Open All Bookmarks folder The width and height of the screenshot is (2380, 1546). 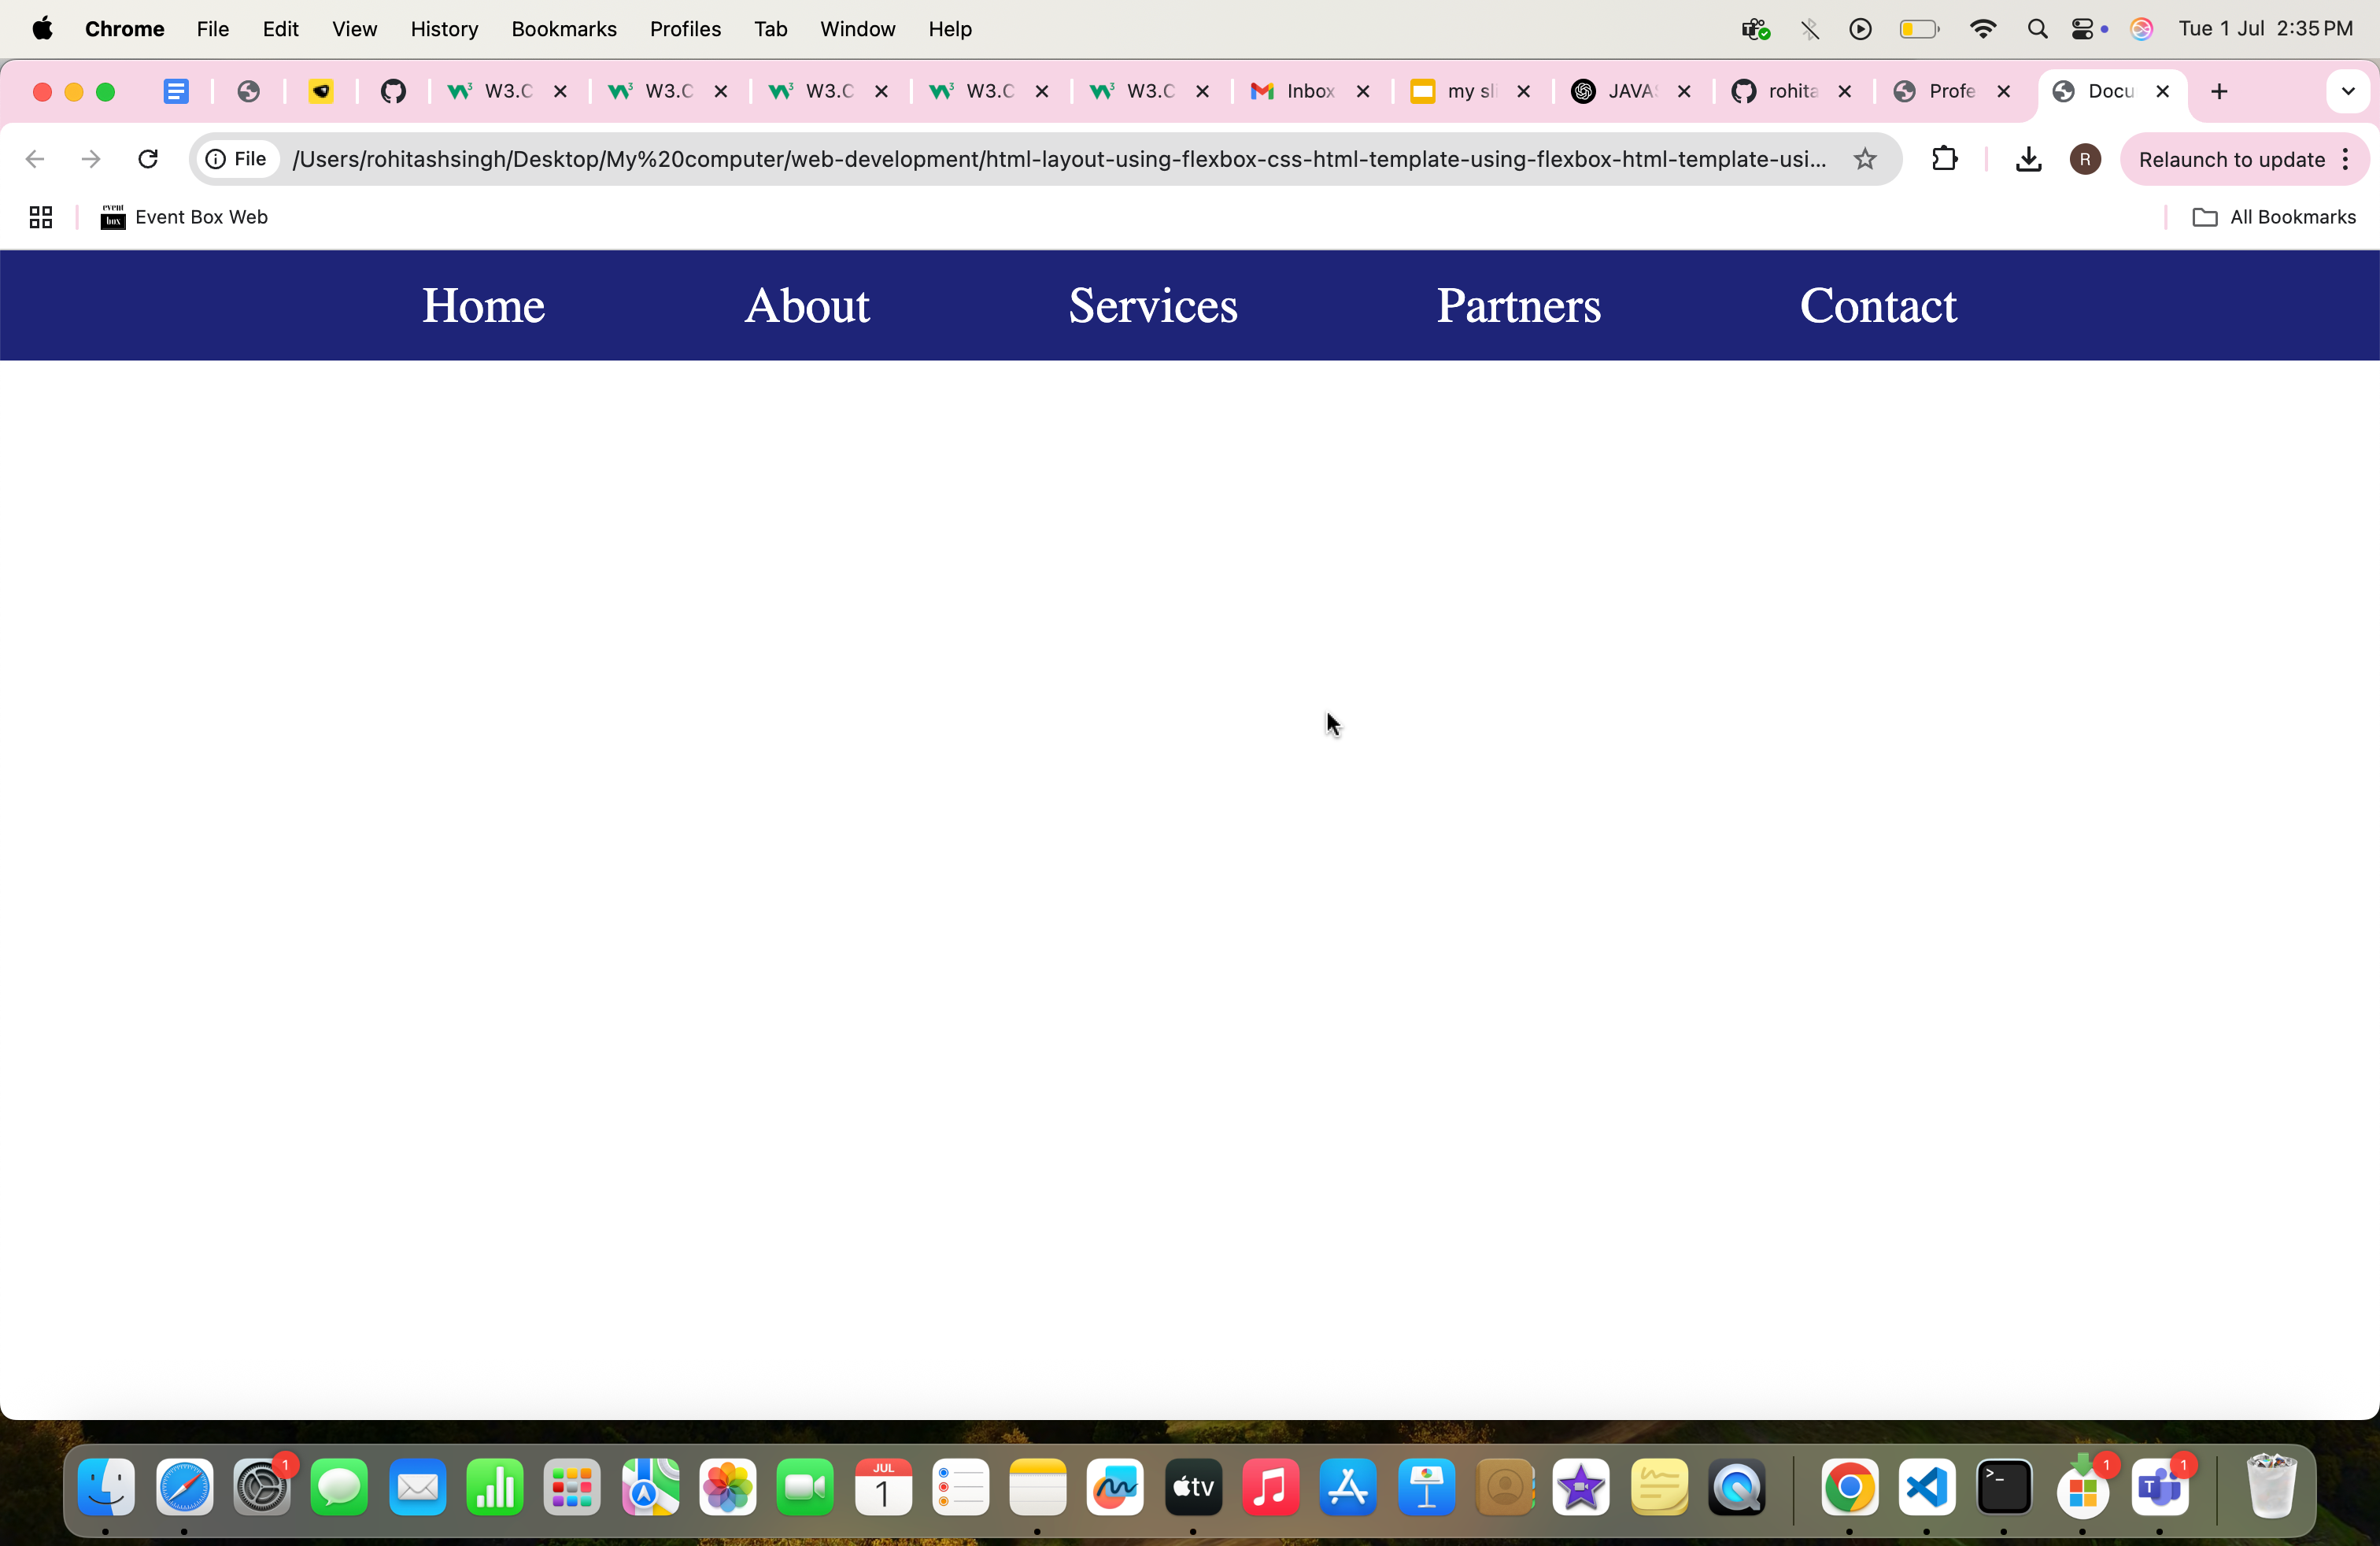2274,217
